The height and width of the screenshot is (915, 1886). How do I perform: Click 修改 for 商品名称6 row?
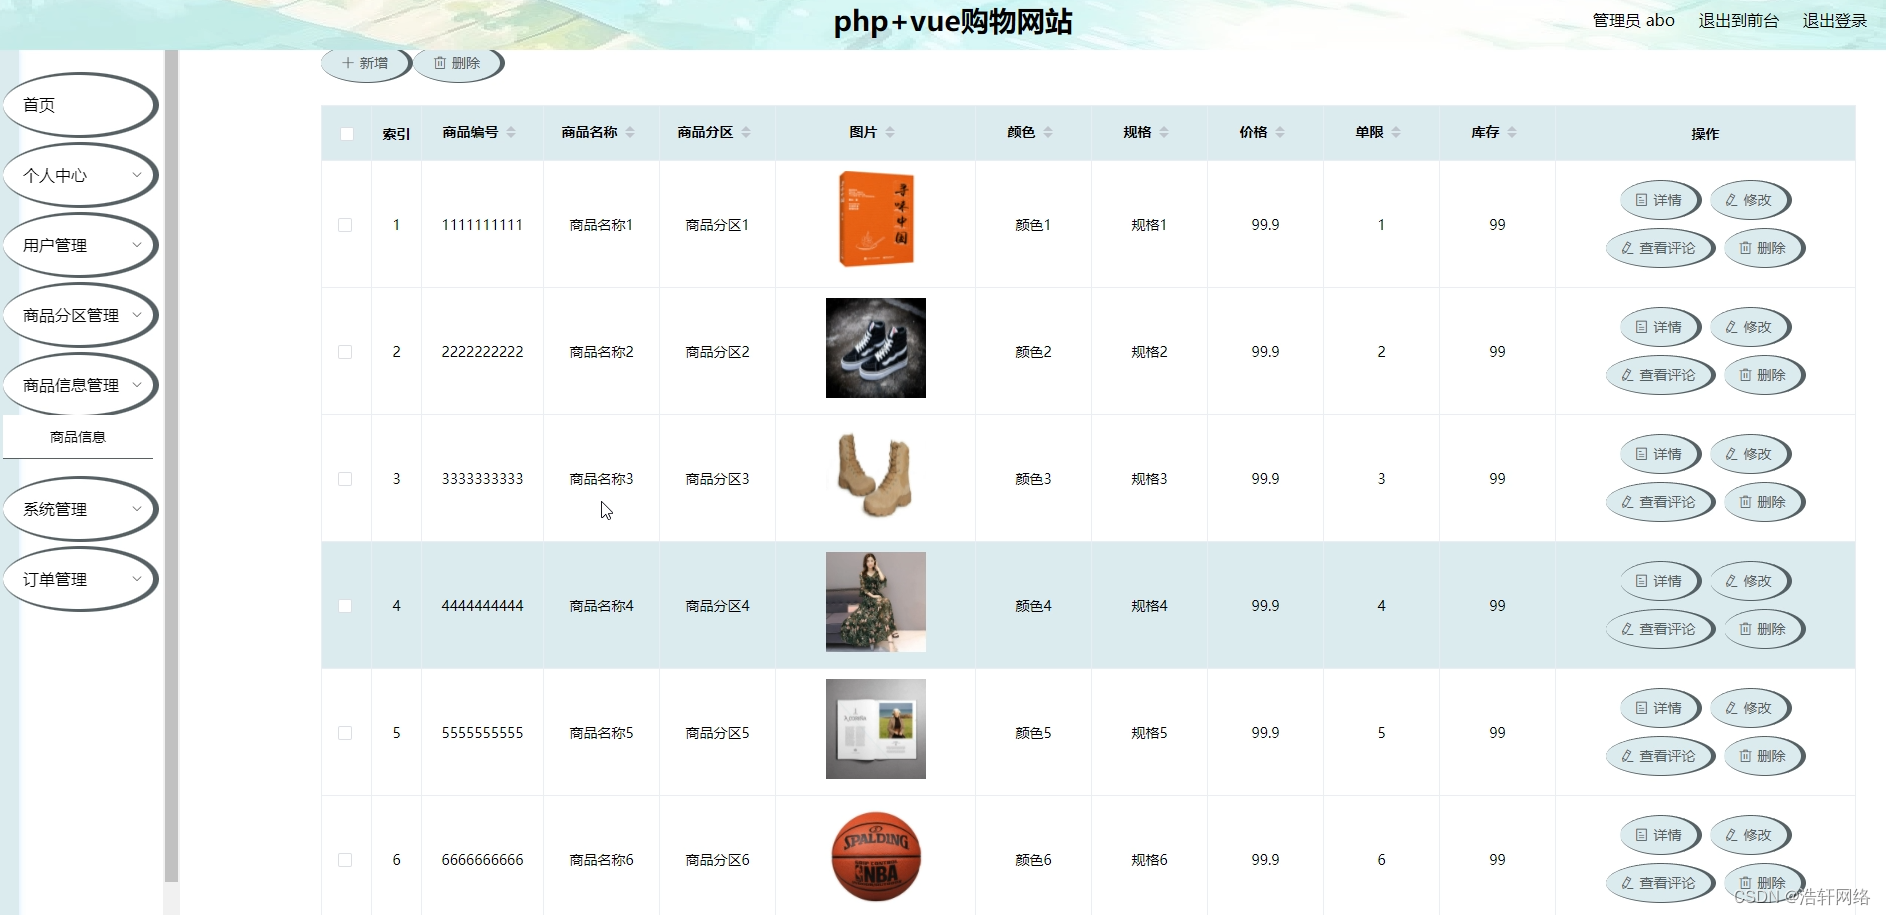pos(1750,835)
